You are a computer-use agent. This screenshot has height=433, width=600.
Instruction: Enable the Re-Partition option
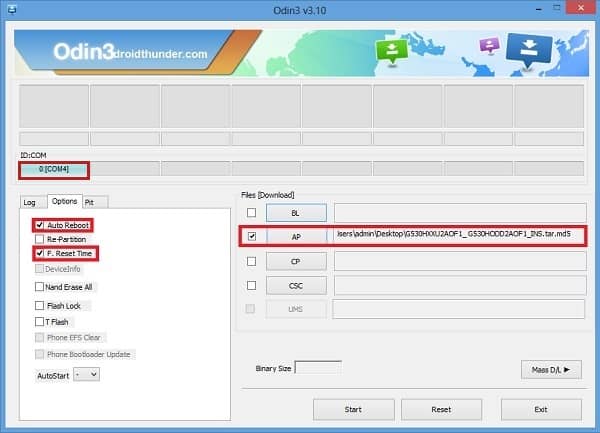coord(39,239)
